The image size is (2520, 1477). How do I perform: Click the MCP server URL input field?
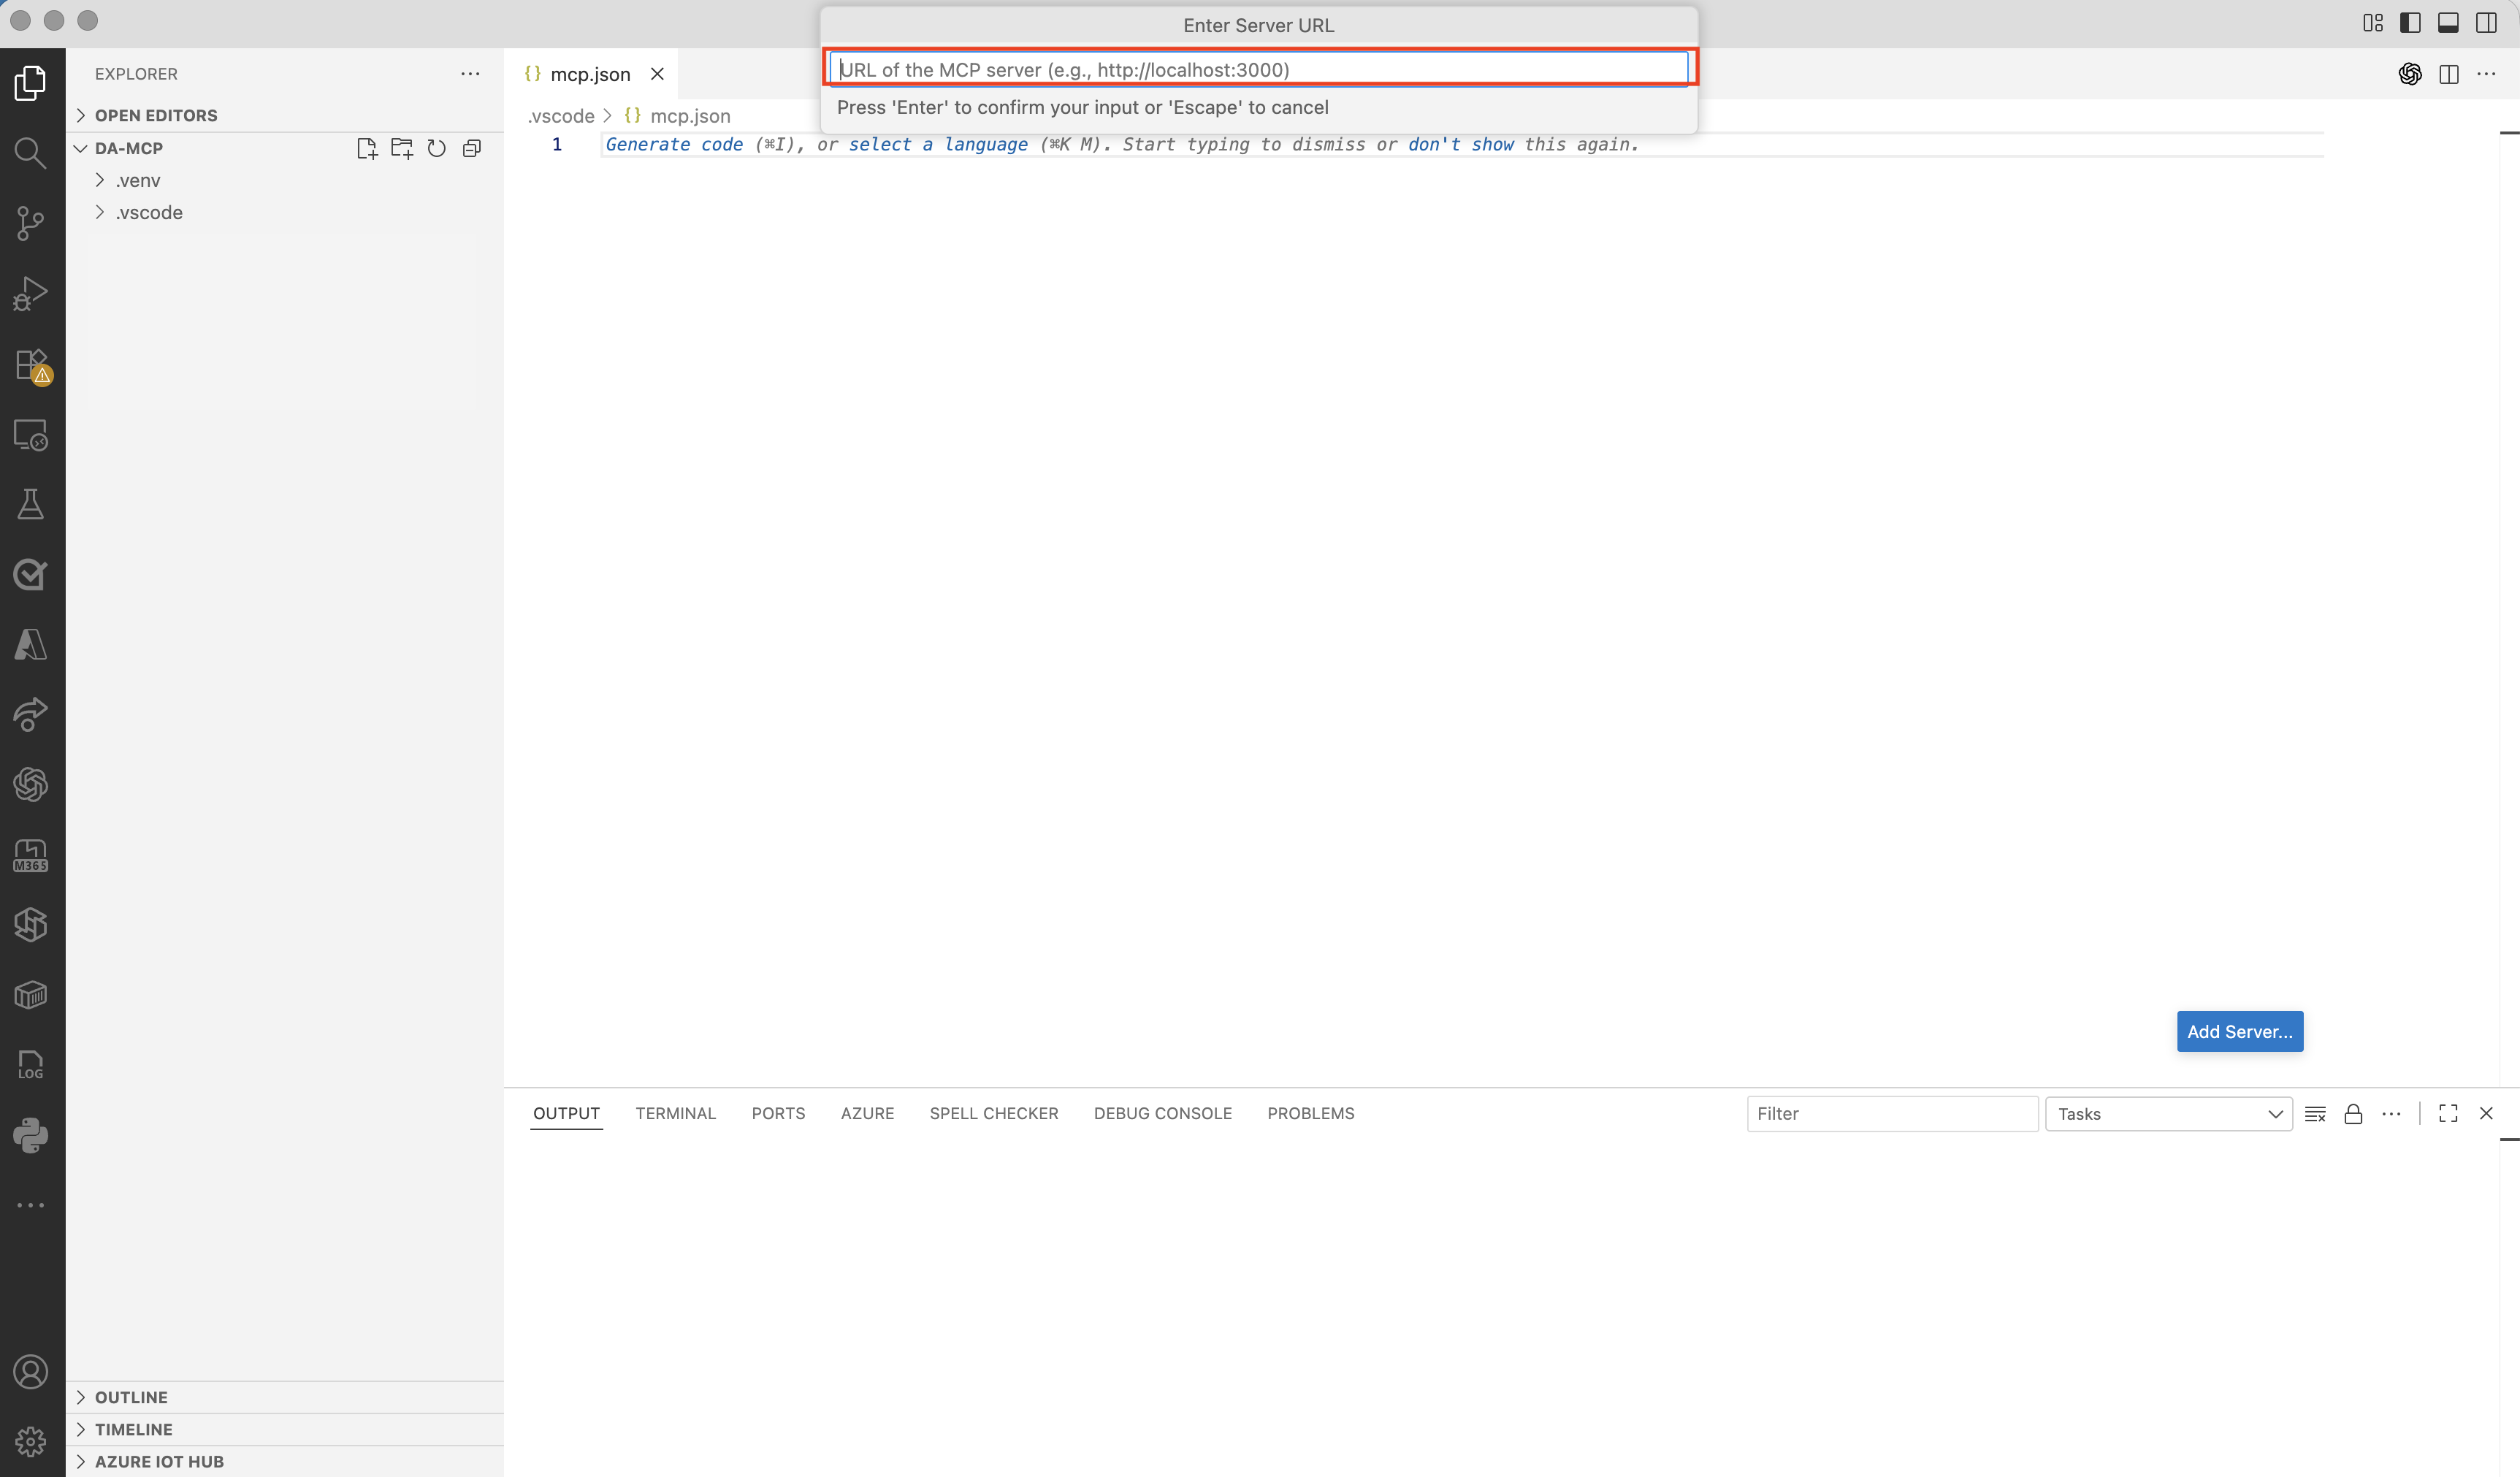[1258, 69]
